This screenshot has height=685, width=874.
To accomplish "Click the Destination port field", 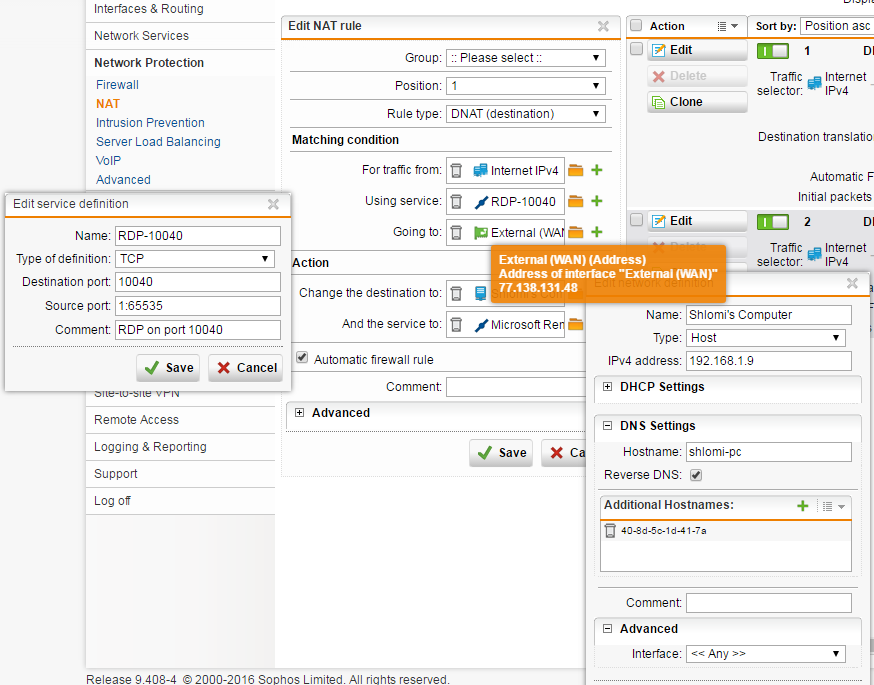I will pos(198,282).
